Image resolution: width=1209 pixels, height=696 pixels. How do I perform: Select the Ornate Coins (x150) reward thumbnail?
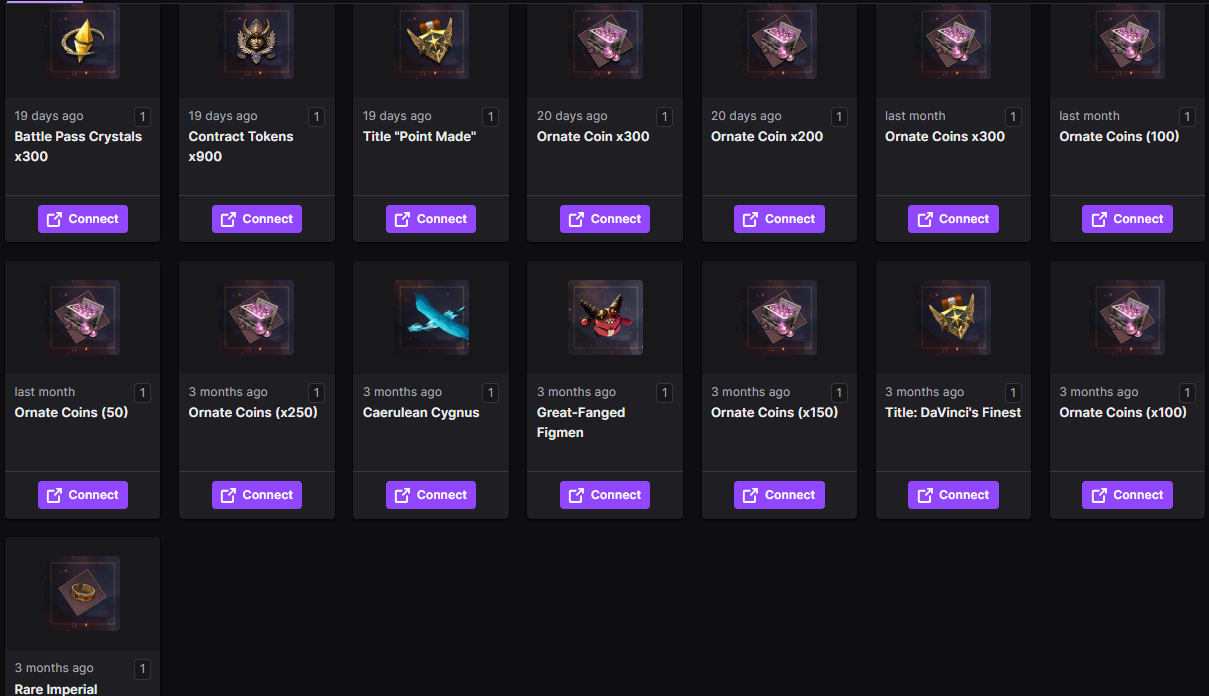(779, 317)
